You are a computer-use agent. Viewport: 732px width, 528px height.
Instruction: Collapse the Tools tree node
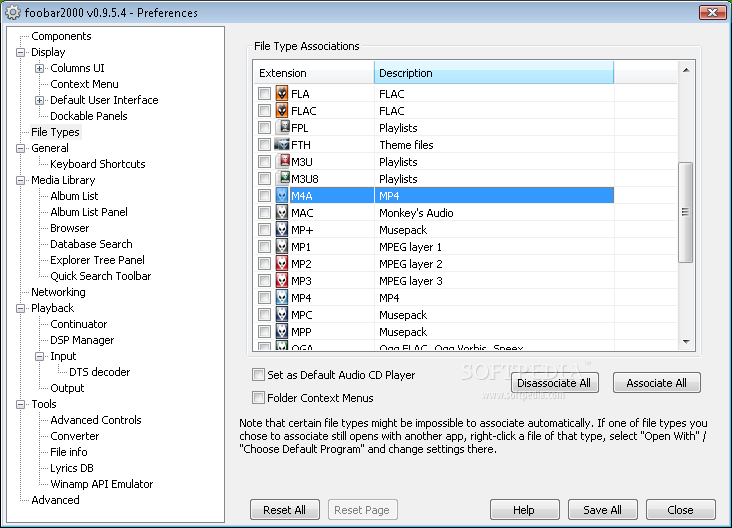[x=21, y=404]
